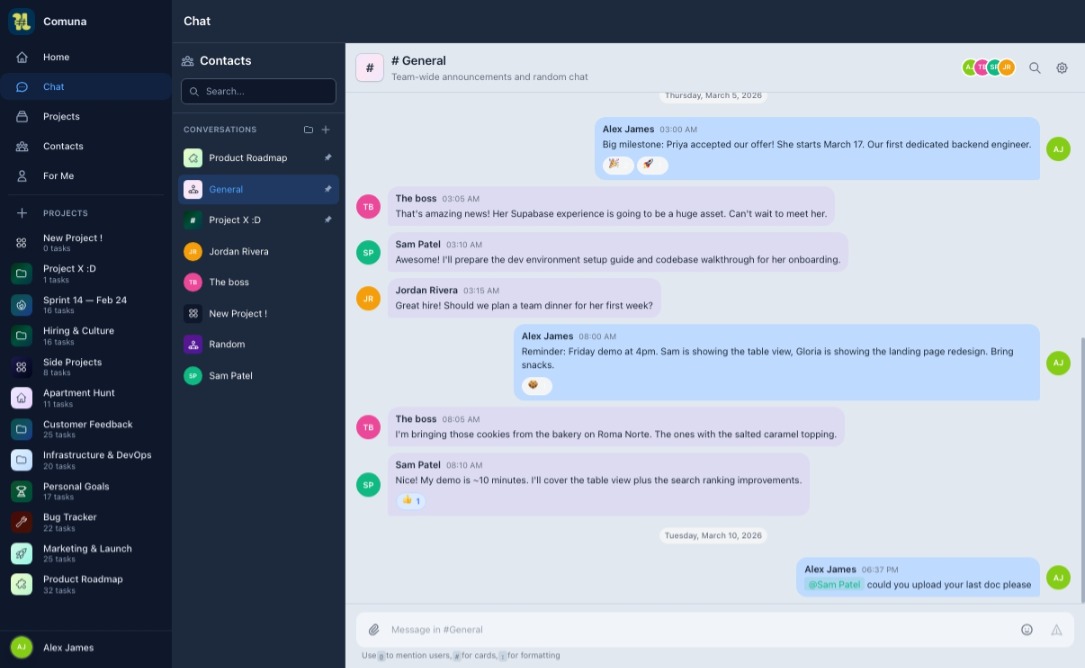The width and height of the screenshot is (1085, 668).
Task: Go to Home in the sidebar
Action: (56, 57)
